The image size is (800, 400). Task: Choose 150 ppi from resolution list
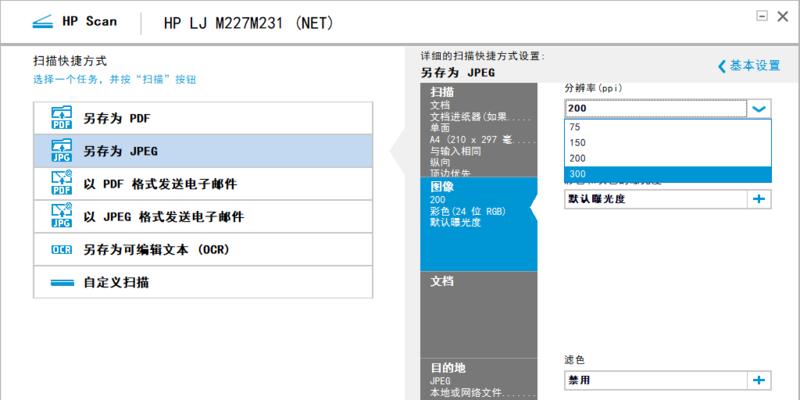pyautogui.click(x=668, y=143)
